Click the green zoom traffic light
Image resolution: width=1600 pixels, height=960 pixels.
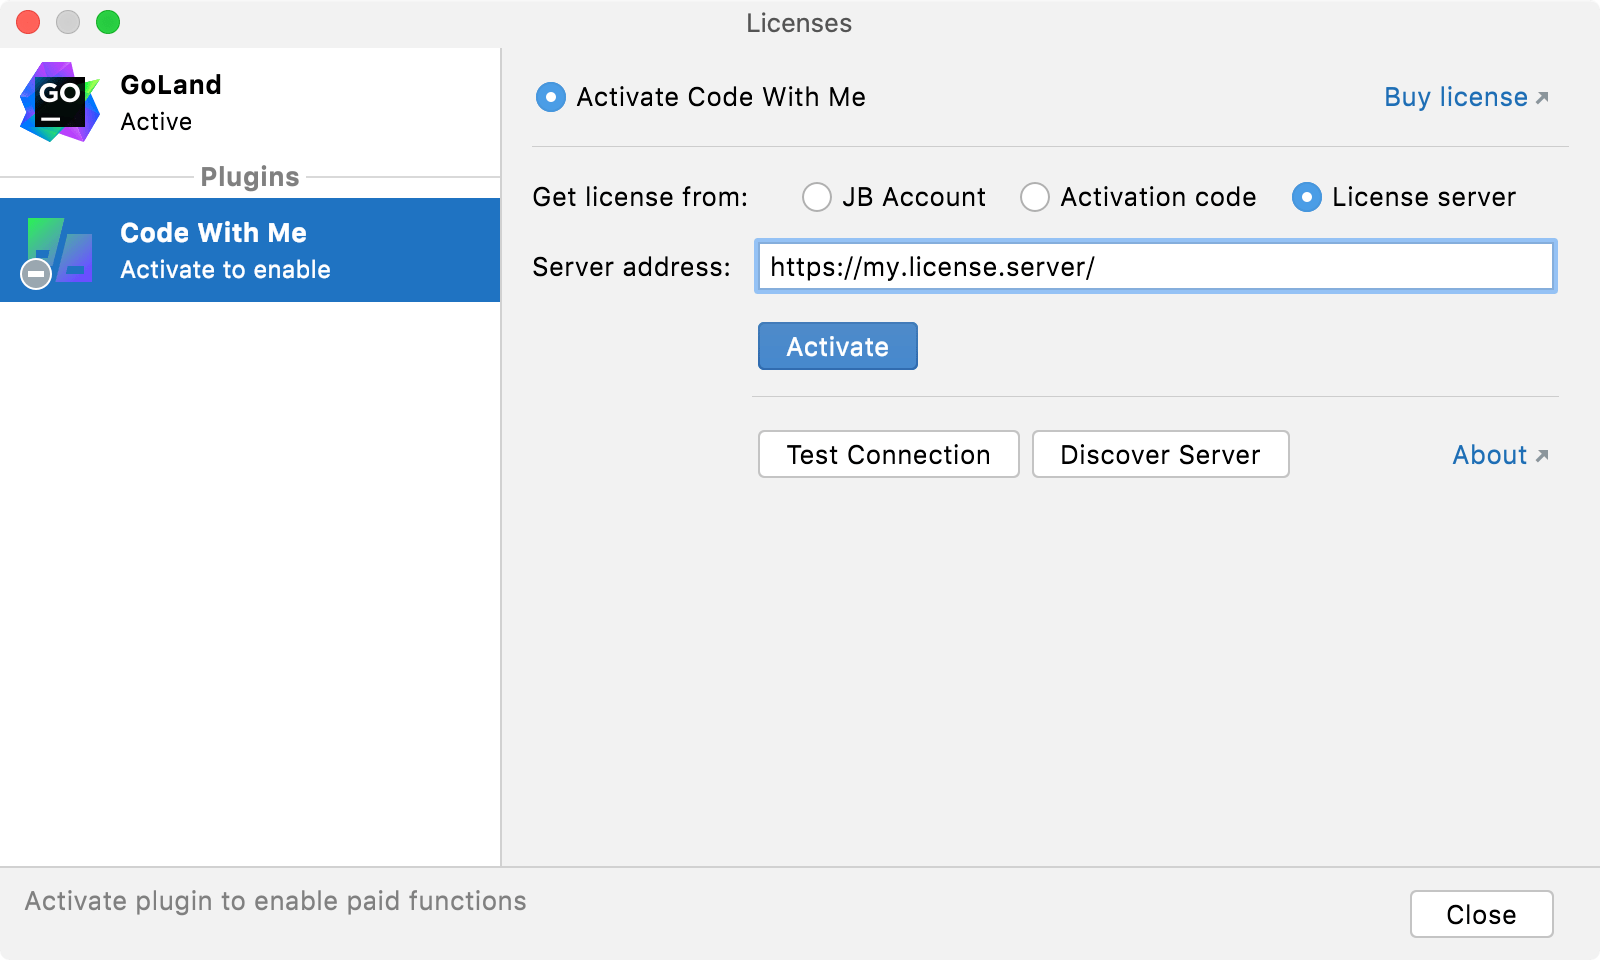click(110, 21)
